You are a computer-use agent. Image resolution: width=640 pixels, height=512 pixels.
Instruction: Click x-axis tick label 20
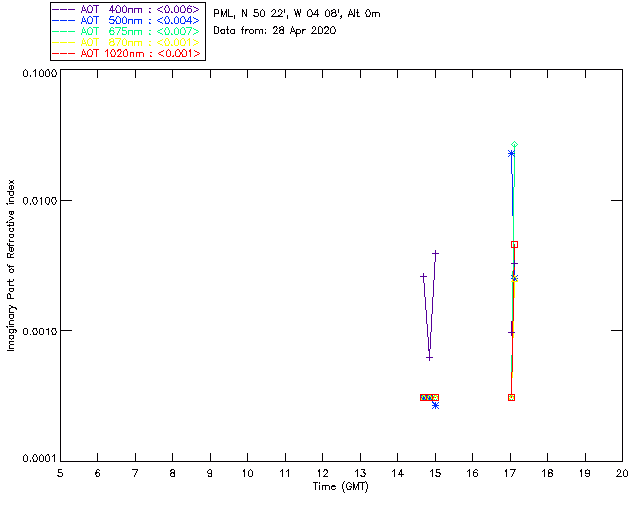click(x=622, y=473)
